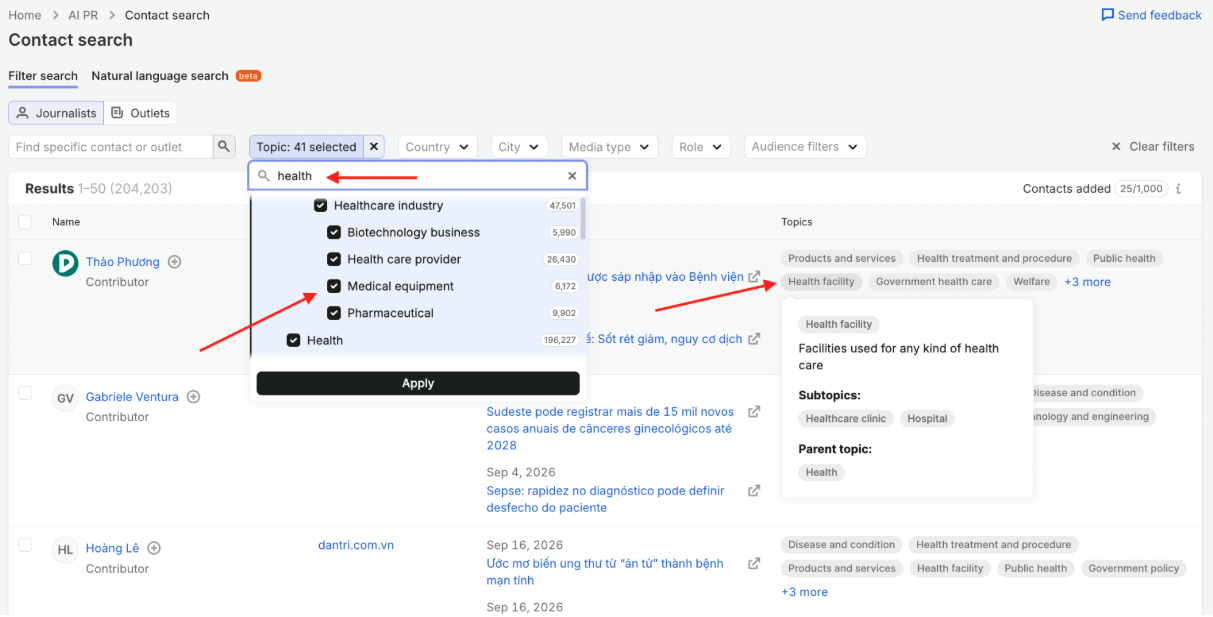
Task: Go to Home breadcrumb
Action: pyautogui.click(x=25, y=15)
